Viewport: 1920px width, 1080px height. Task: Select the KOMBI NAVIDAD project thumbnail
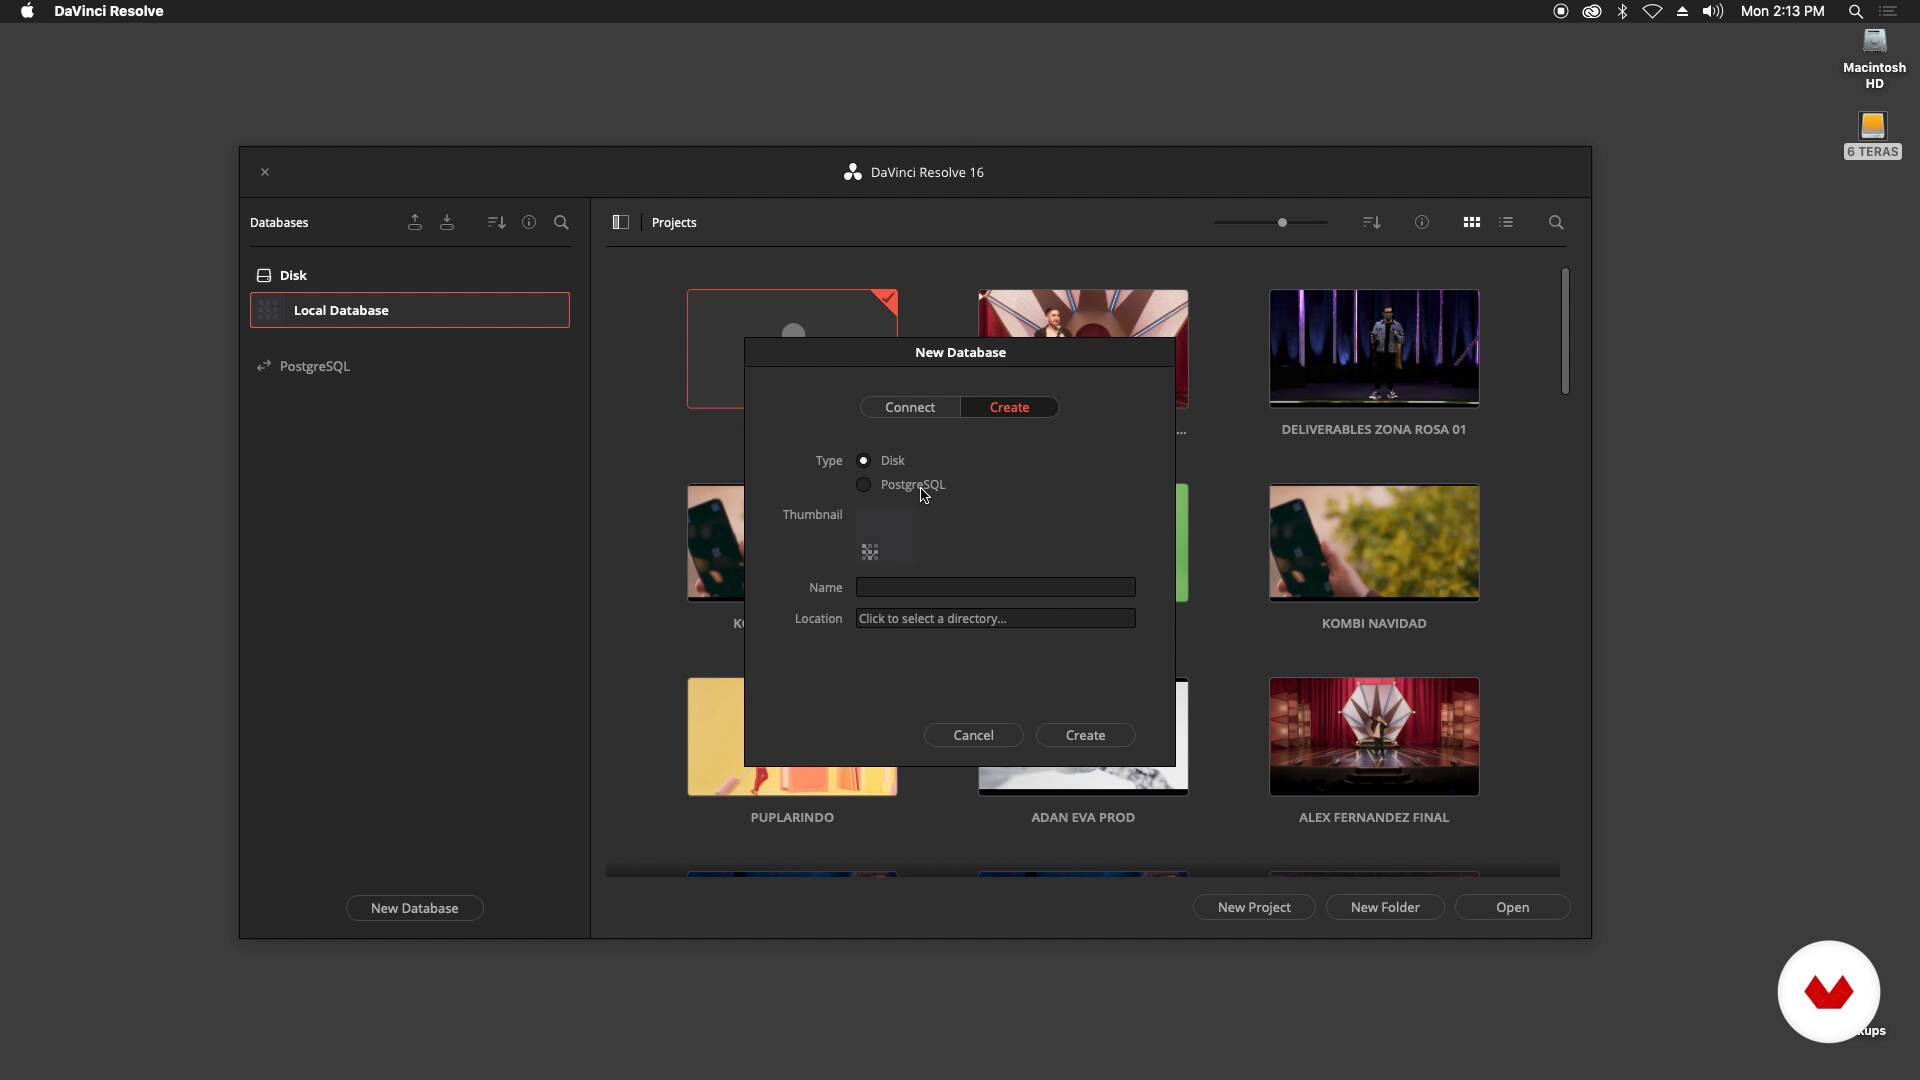click(x=1374, y=543)
